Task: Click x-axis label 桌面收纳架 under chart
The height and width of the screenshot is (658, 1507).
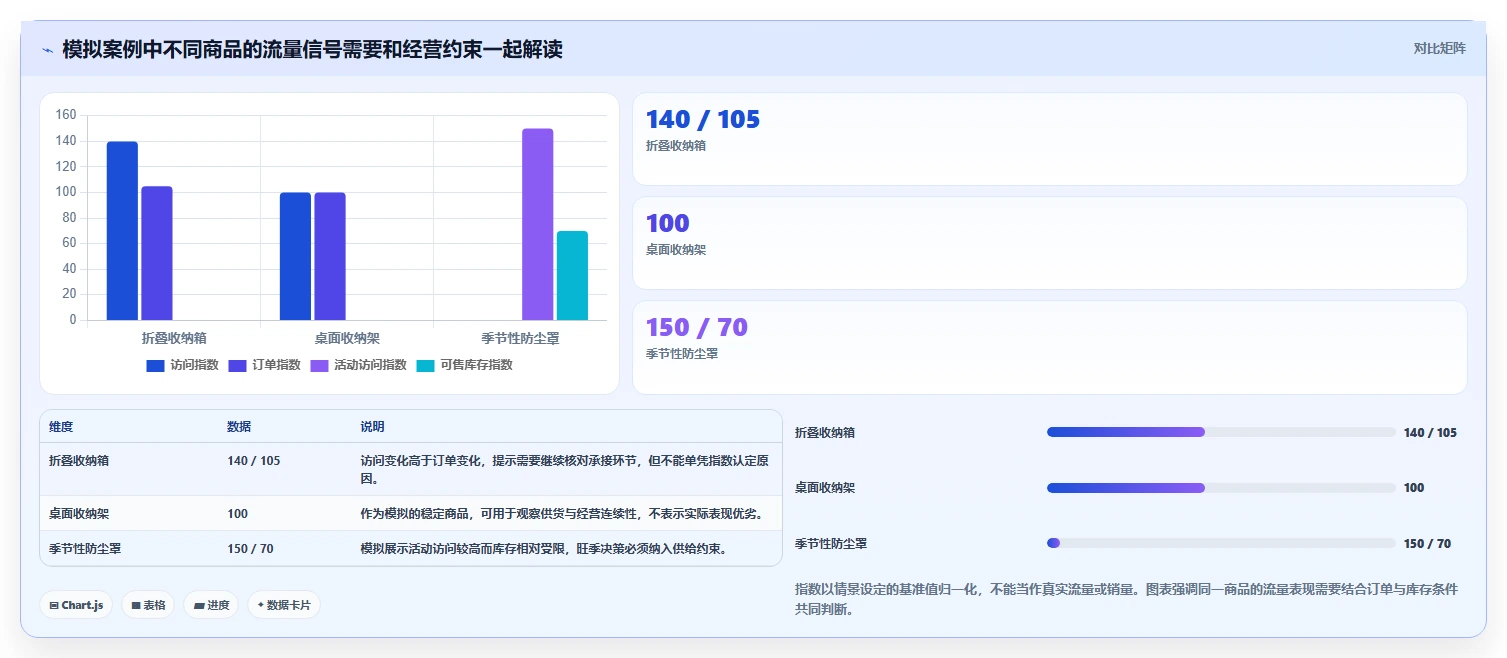Action: 347,339
